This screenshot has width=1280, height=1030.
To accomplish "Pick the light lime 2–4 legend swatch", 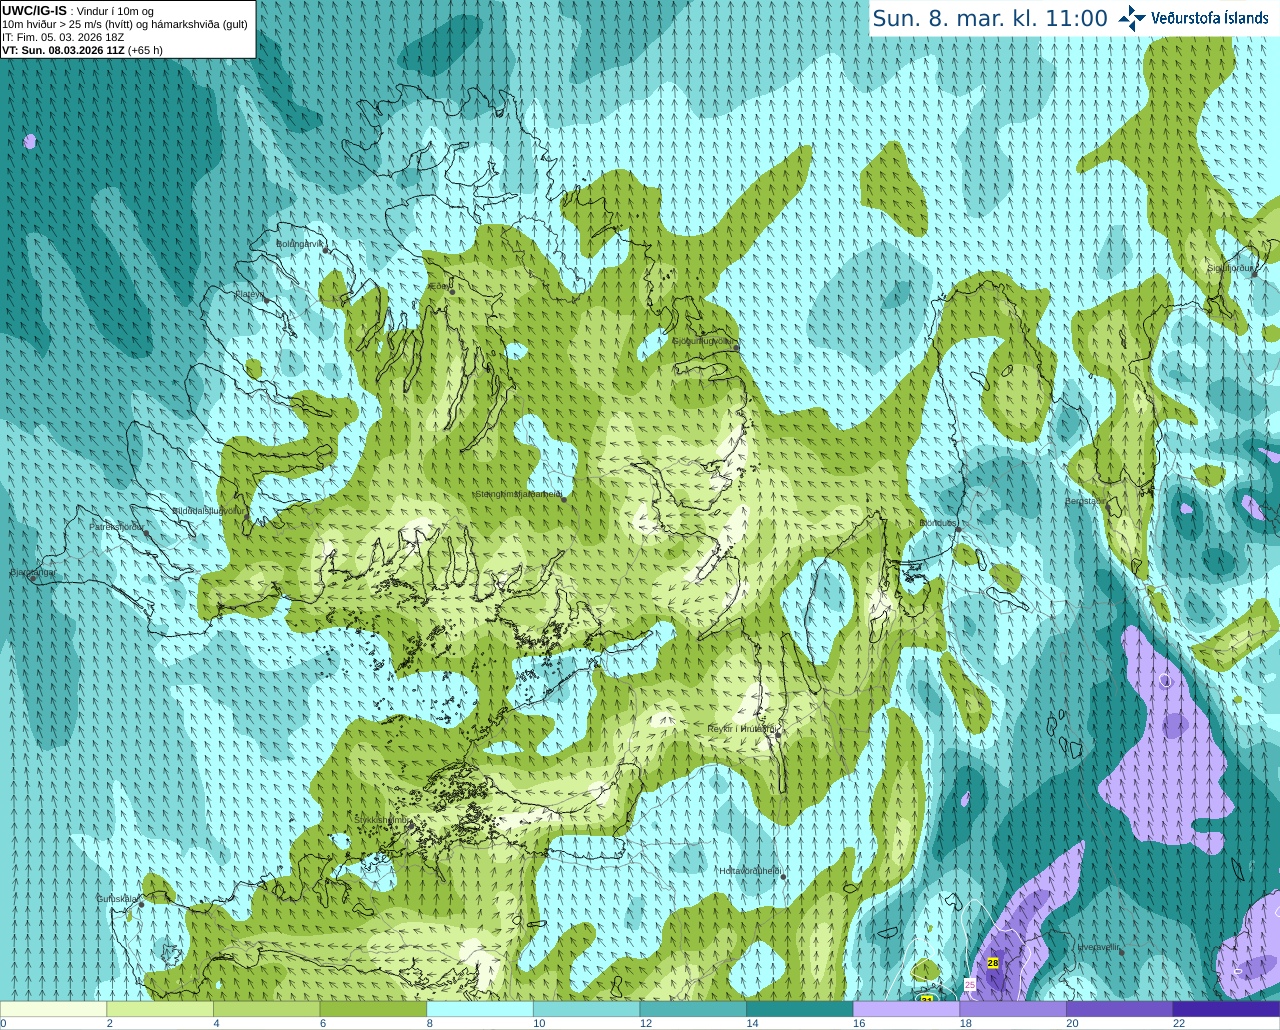I will 160,1009.
